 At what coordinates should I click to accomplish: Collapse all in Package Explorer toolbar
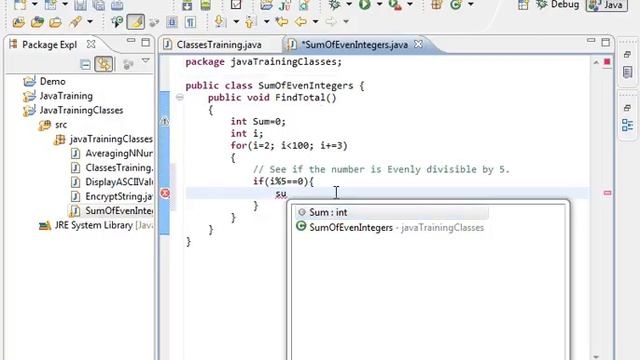(85, 64)
